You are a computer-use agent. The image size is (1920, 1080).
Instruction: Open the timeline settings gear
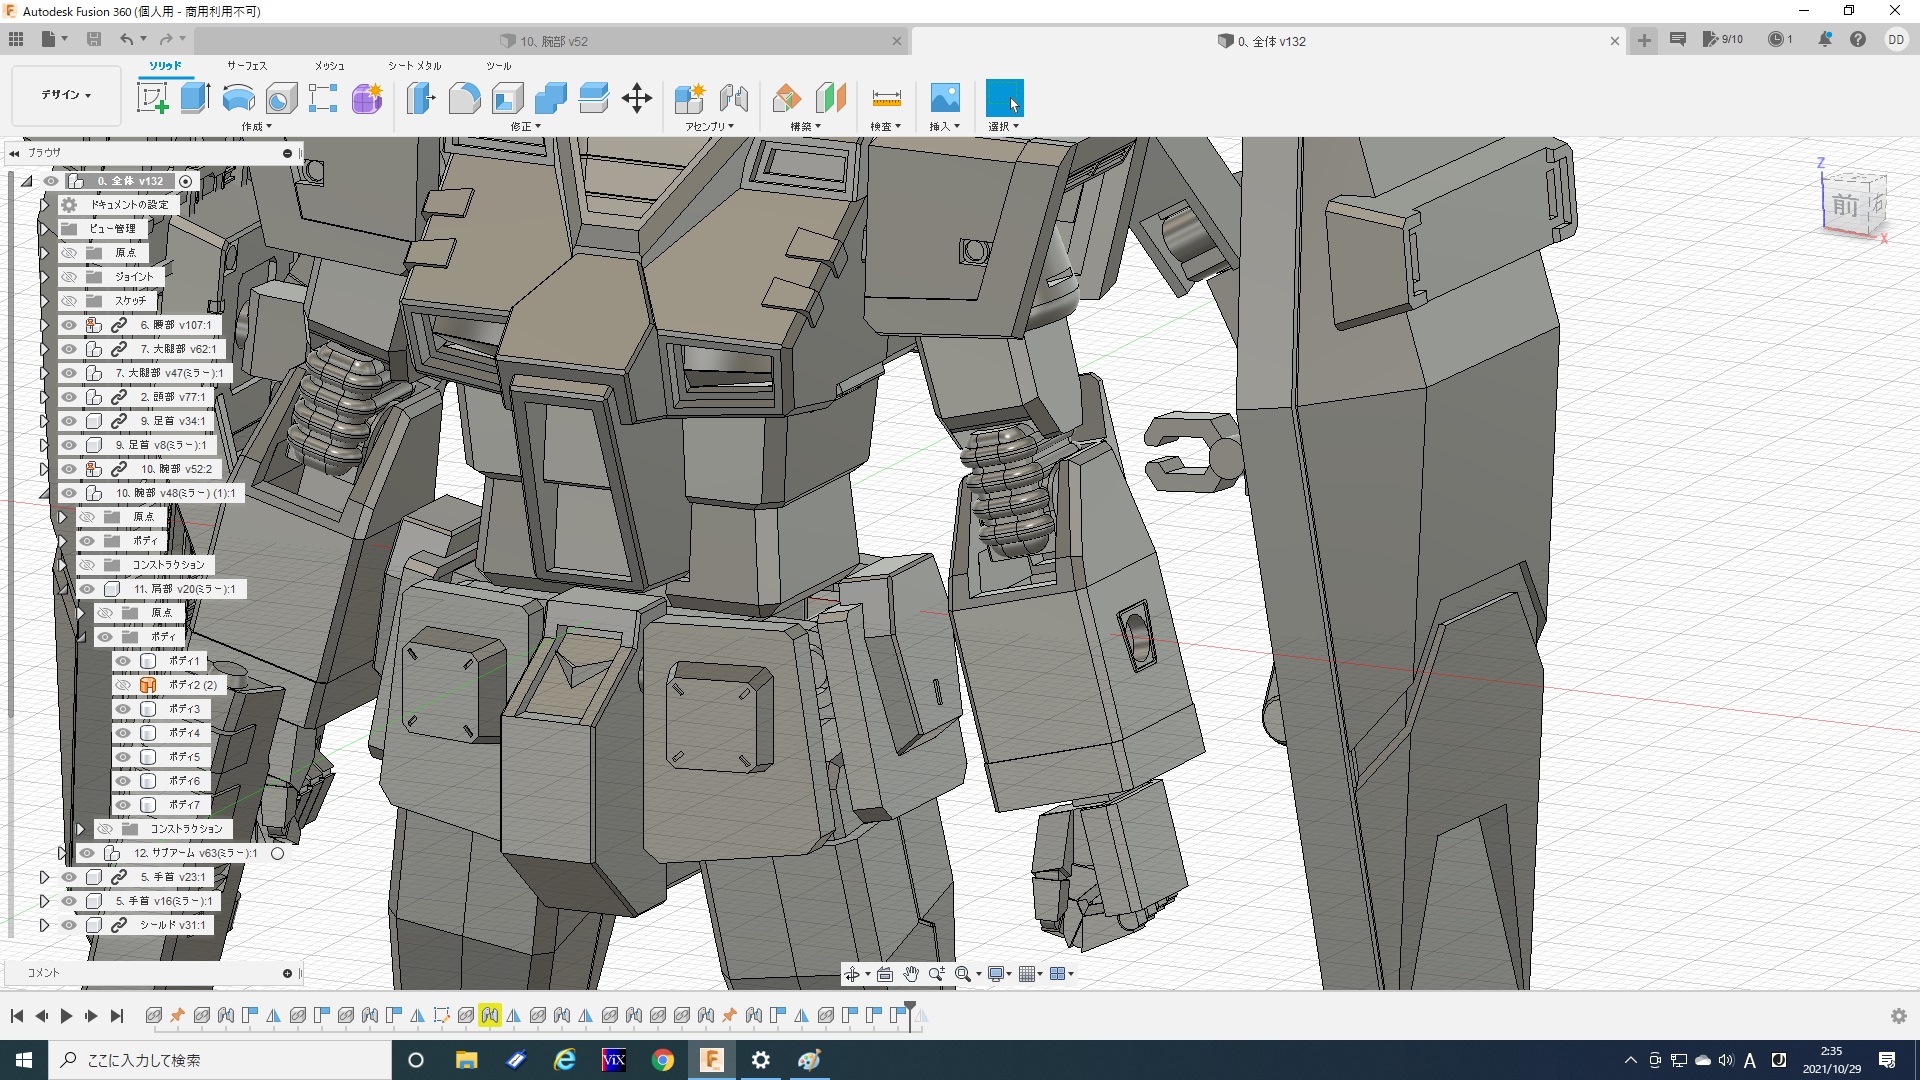[x=1898, y=1016]
